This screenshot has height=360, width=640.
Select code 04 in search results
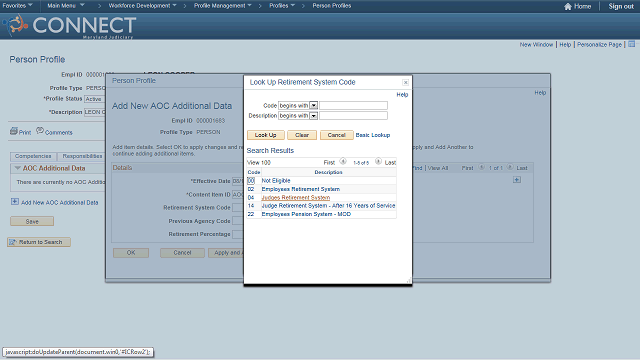251,198
